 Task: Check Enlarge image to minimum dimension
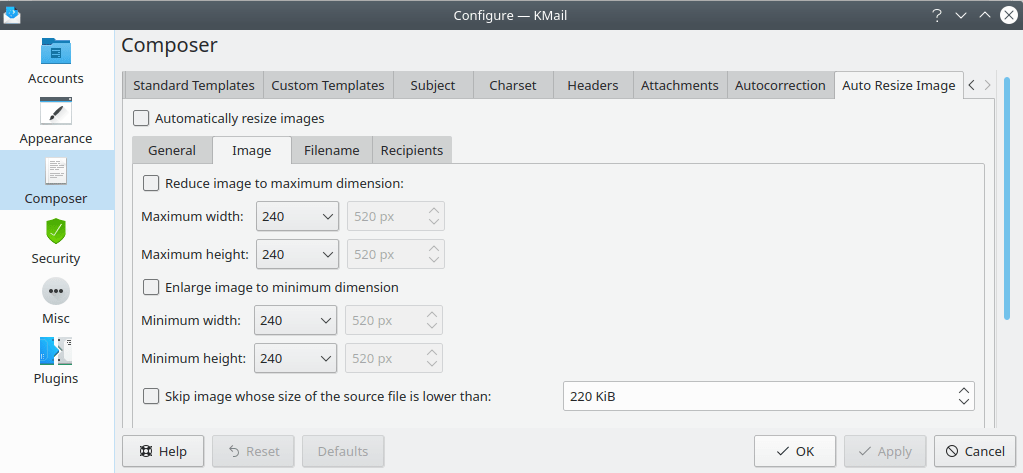tap(152, 287)
